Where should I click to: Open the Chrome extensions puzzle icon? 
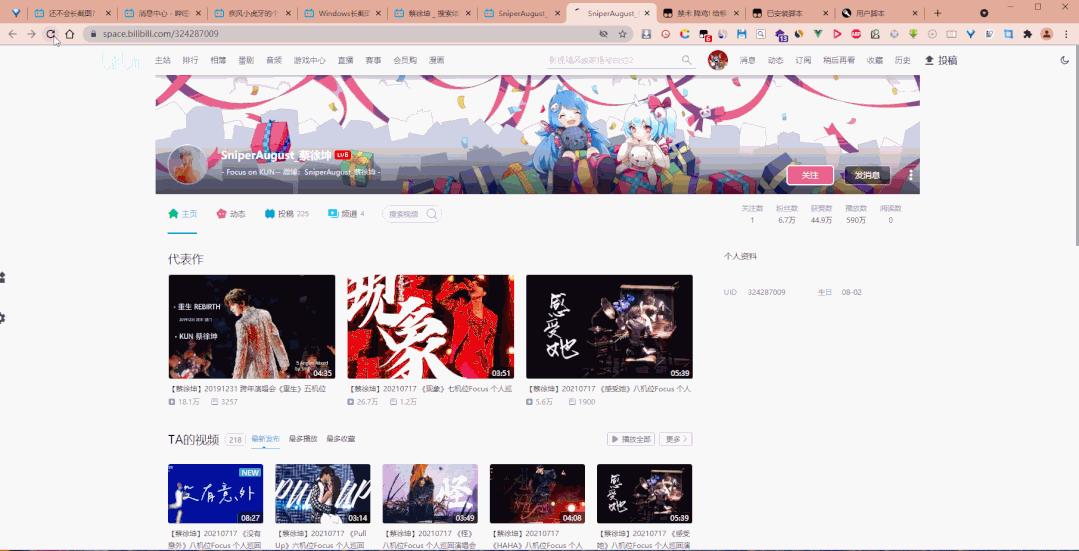tap(1027, 34)
